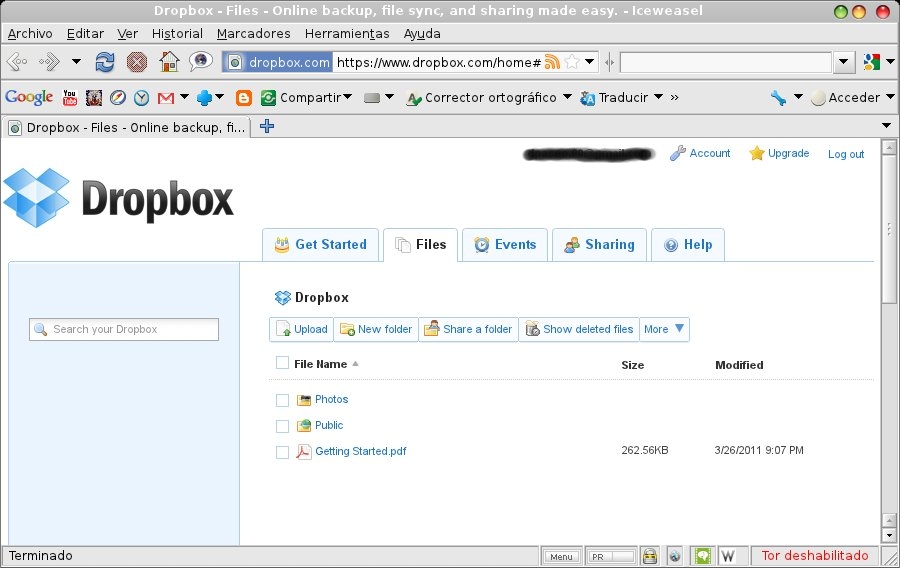Toggle the select-all File Name checkbox
Image resolution: width=900 pixels, height=568 pixels.
282,363
